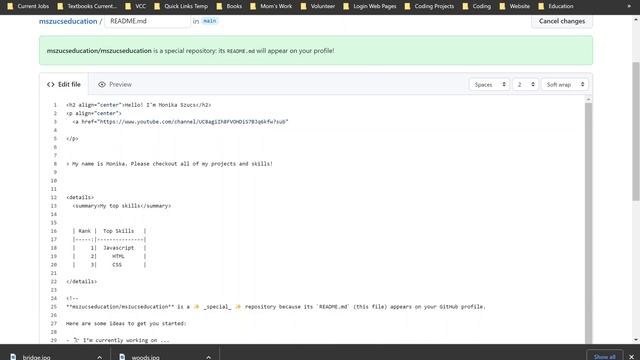Click the 'My top skills' summary line
This screenshot has height=360, width=640.
pos(122,206)
